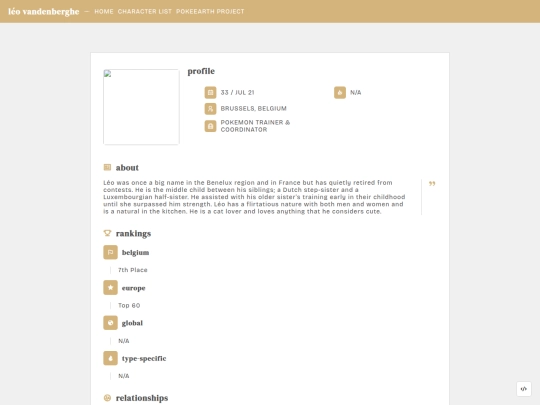Click the trophy icon beside rankings
This screenshot has width=540, height=405.
coord(107,233)
